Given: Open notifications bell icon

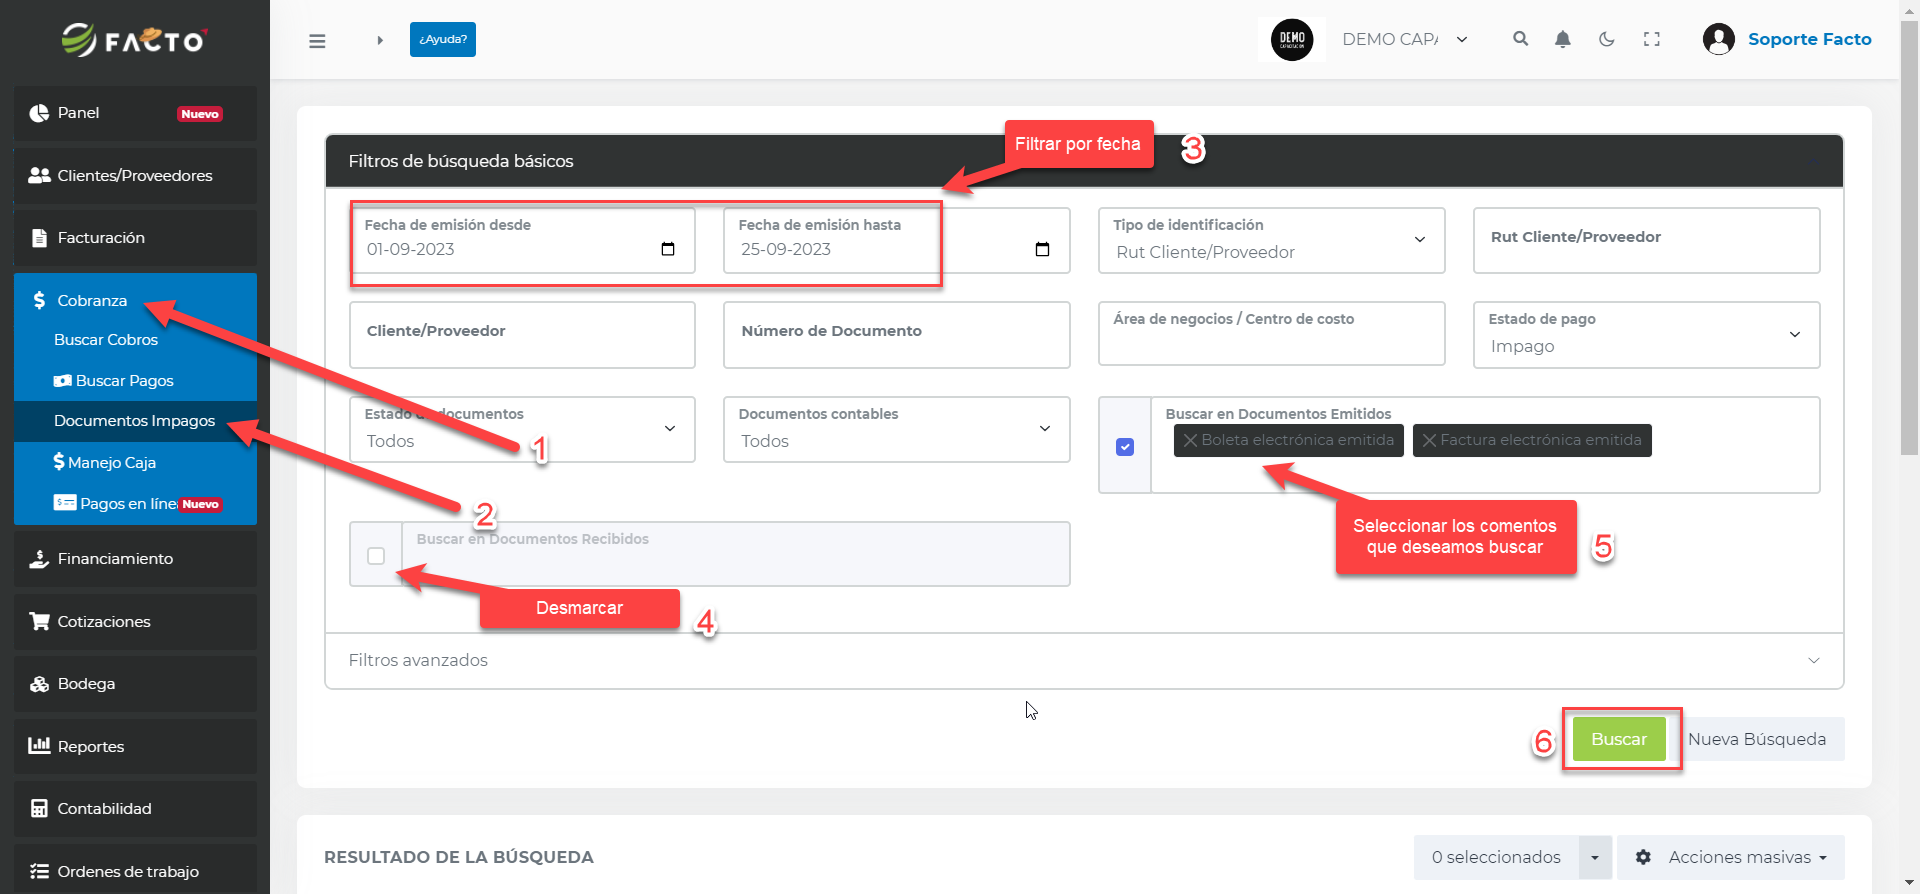Looking at the screenshot, I should click(x=1562, y=39).
